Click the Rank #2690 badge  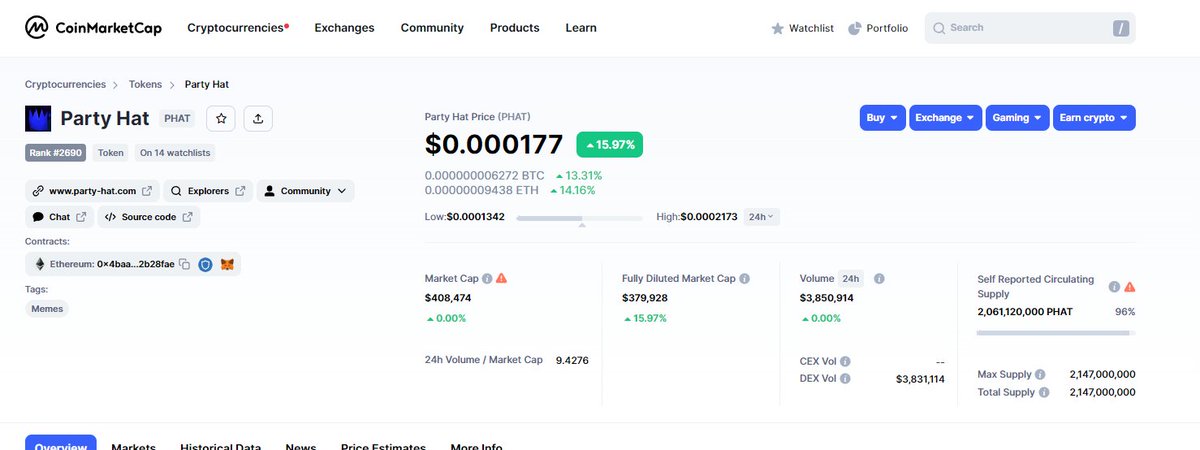[x=56, y=153]
